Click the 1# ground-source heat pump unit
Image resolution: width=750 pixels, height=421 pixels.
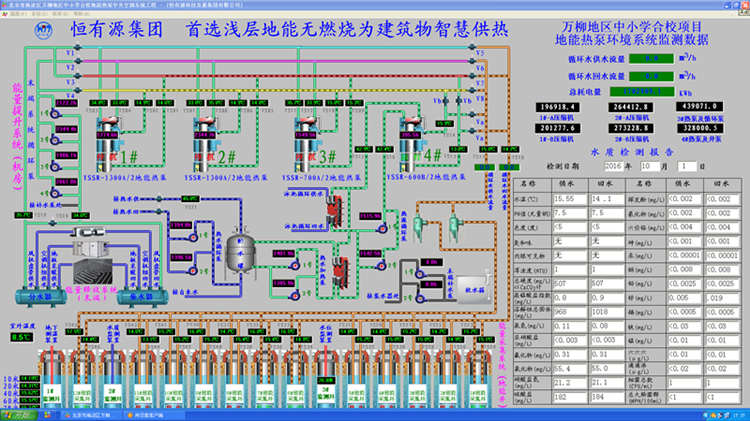pos(109,144)
